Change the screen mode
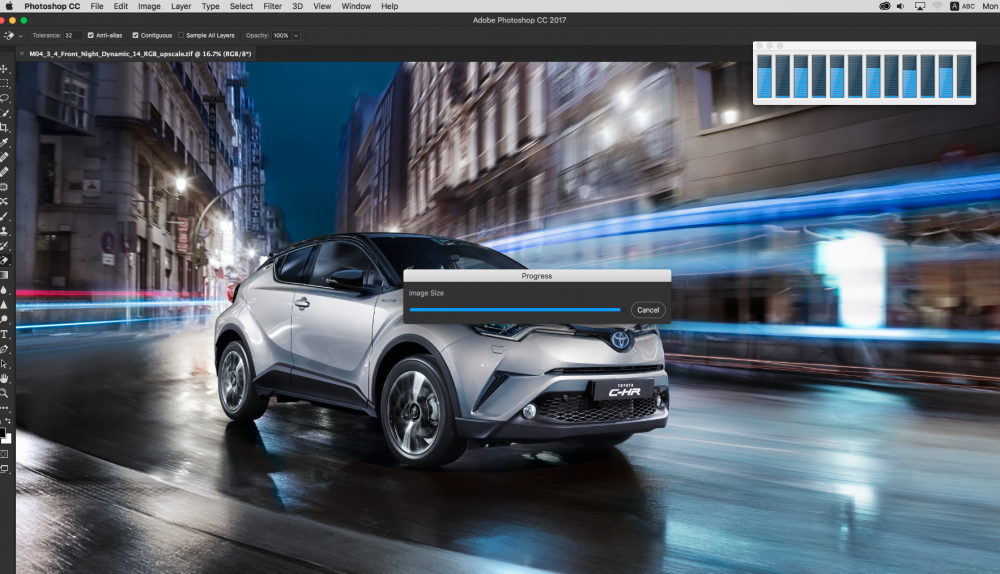Screen dimensions: 1000x574 click(x=4, y=469)
